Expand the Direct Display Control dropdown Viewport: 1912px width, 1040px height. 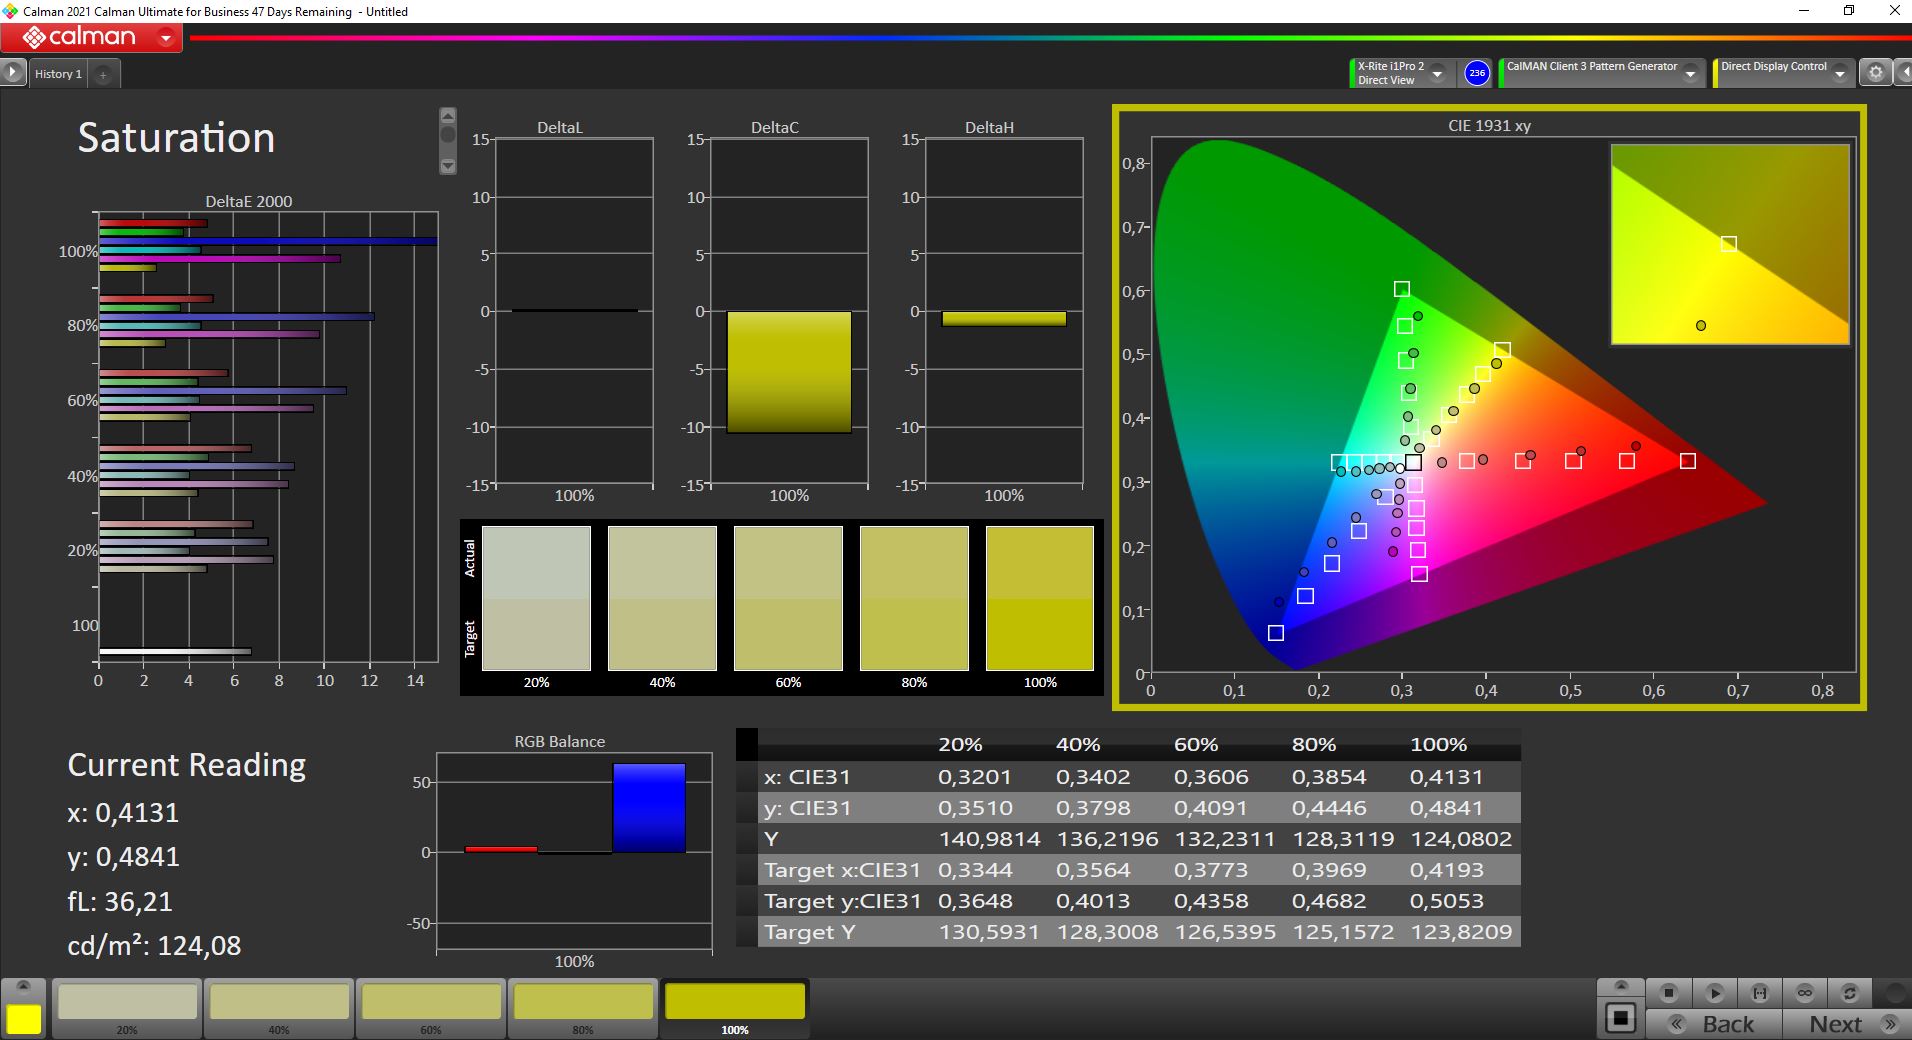click(1839, 74)
